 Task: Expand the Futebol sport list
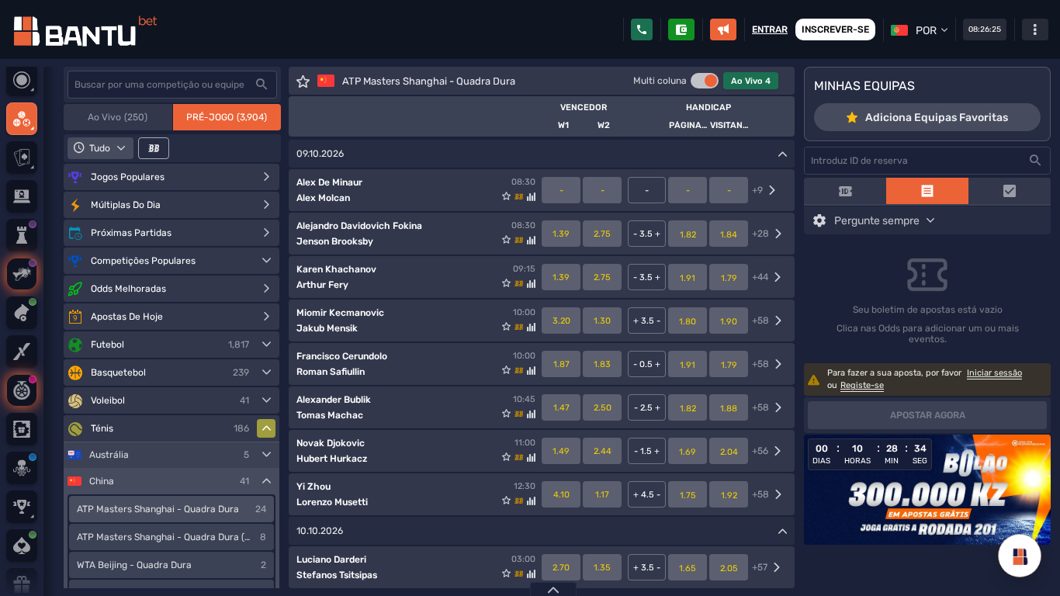(x=266, y=345)
